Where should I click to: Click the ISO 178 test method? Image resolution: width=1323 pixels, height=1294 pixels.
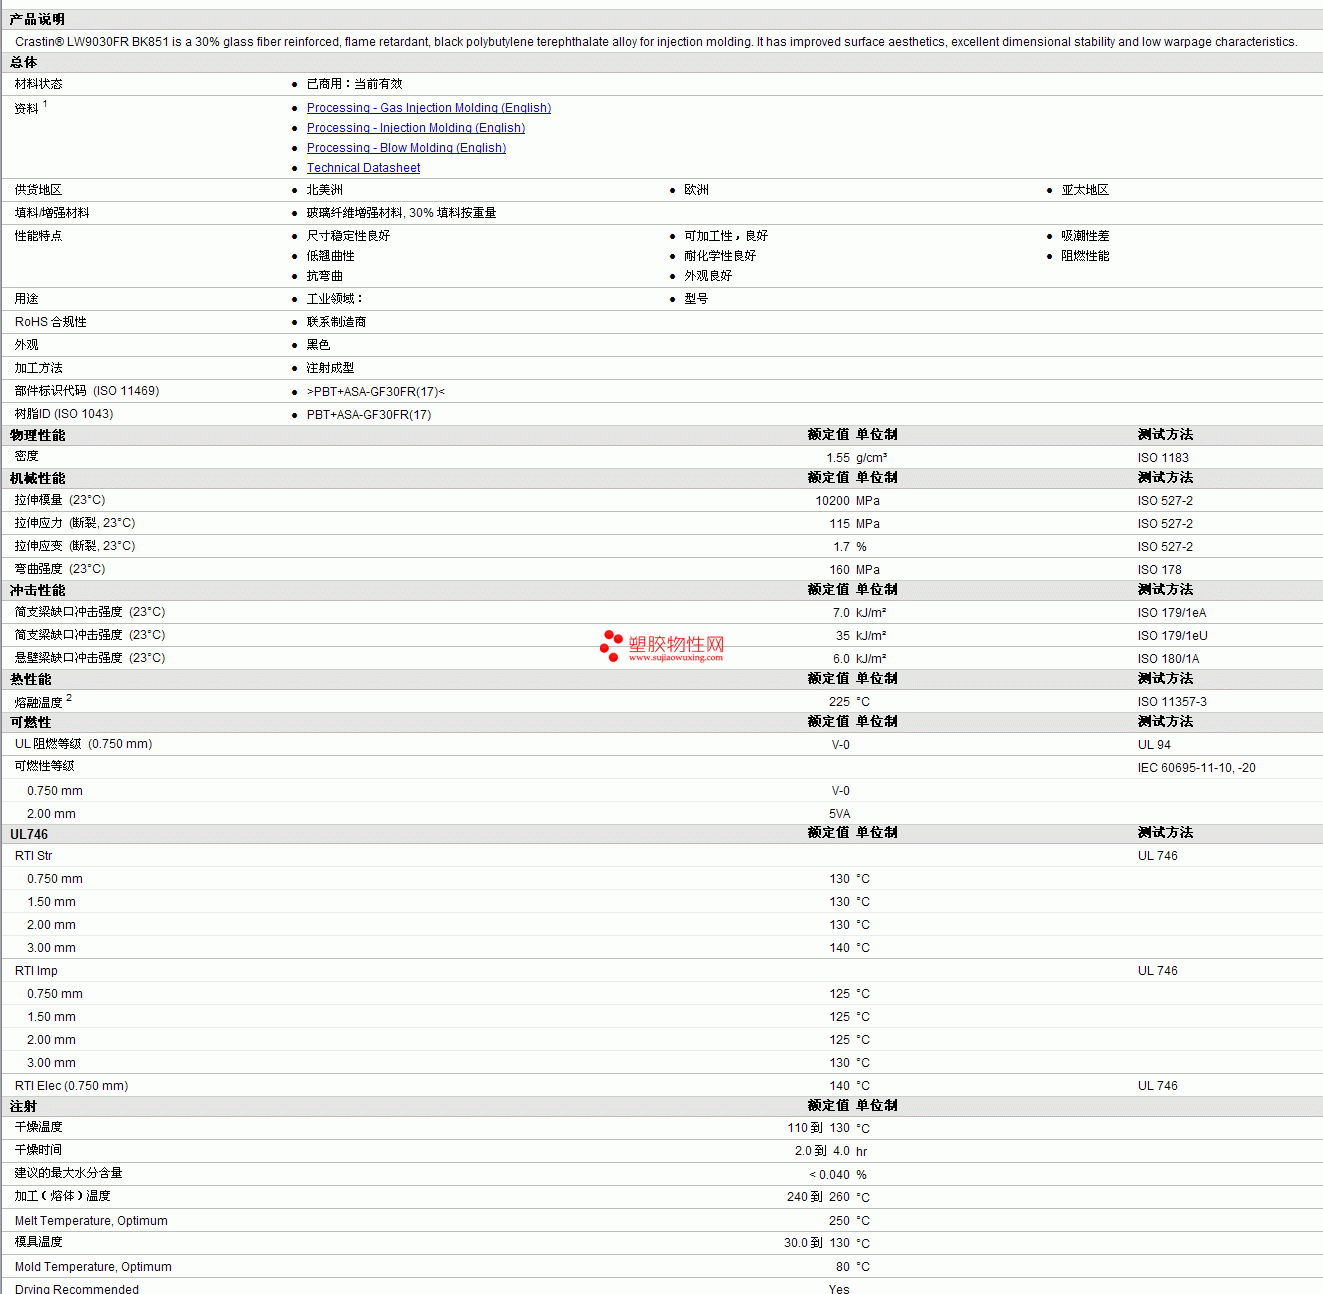point(1160,570)
